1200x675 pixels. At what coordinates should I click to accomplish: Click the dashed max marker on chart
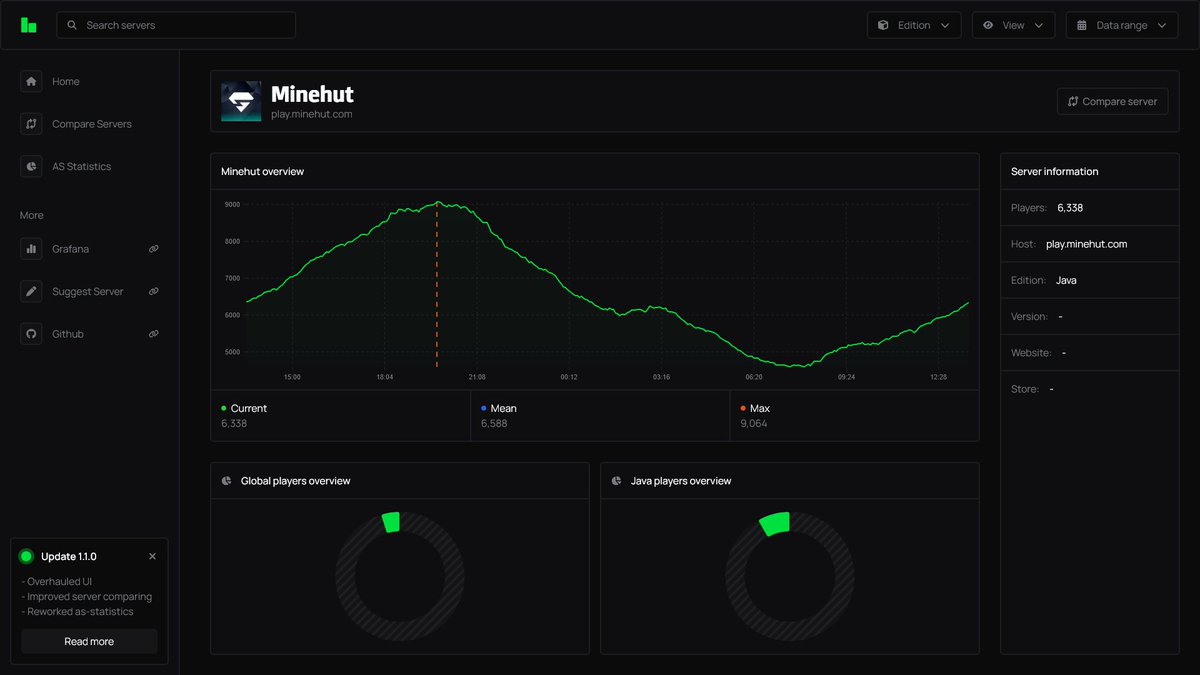click(437, 285)
